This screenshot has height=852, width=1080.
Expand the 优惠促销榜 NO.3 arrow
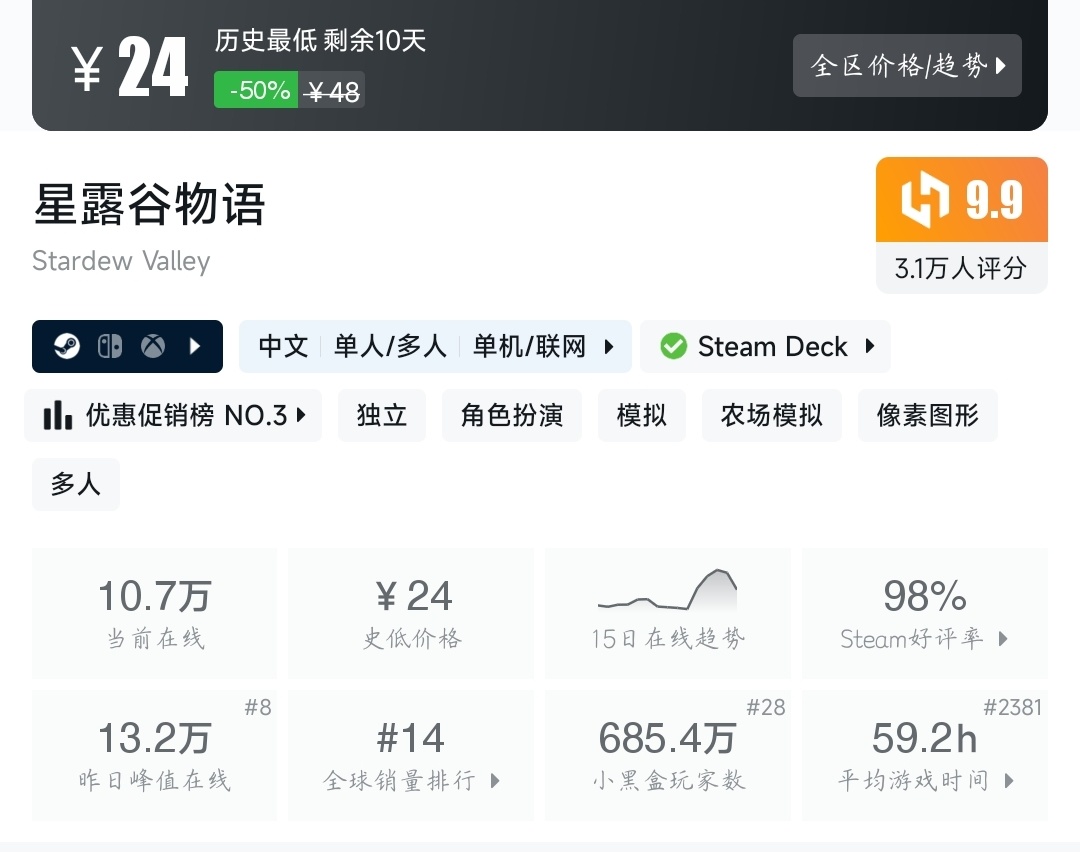coord(301,415)
